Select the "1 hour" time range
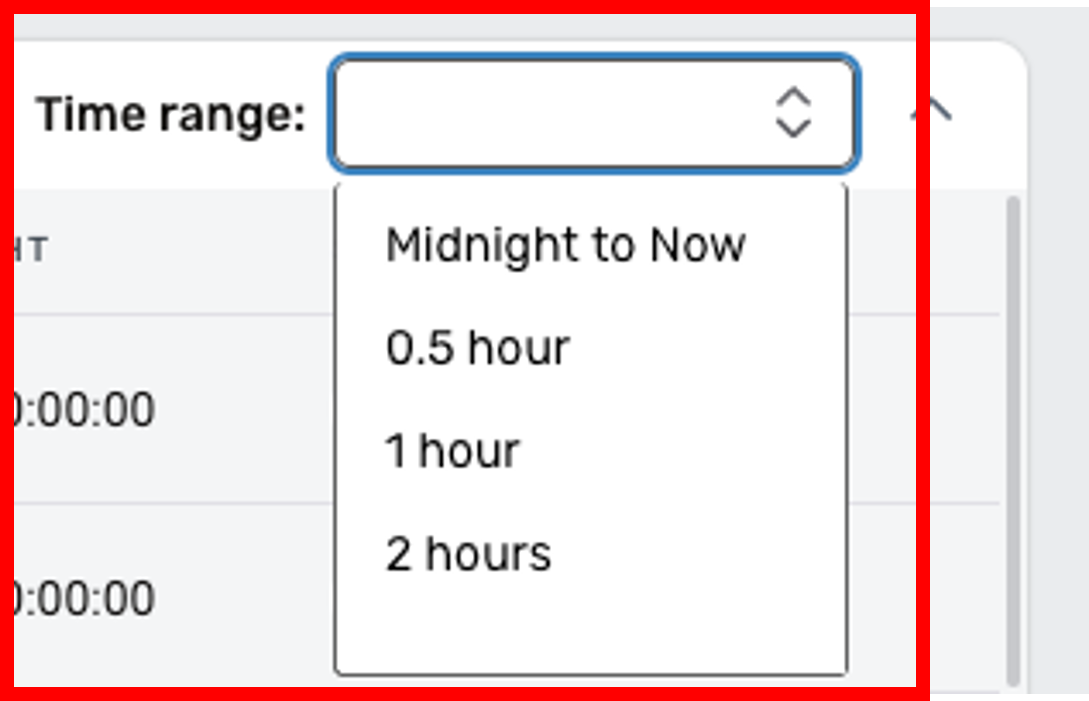 tap(452, 451)
